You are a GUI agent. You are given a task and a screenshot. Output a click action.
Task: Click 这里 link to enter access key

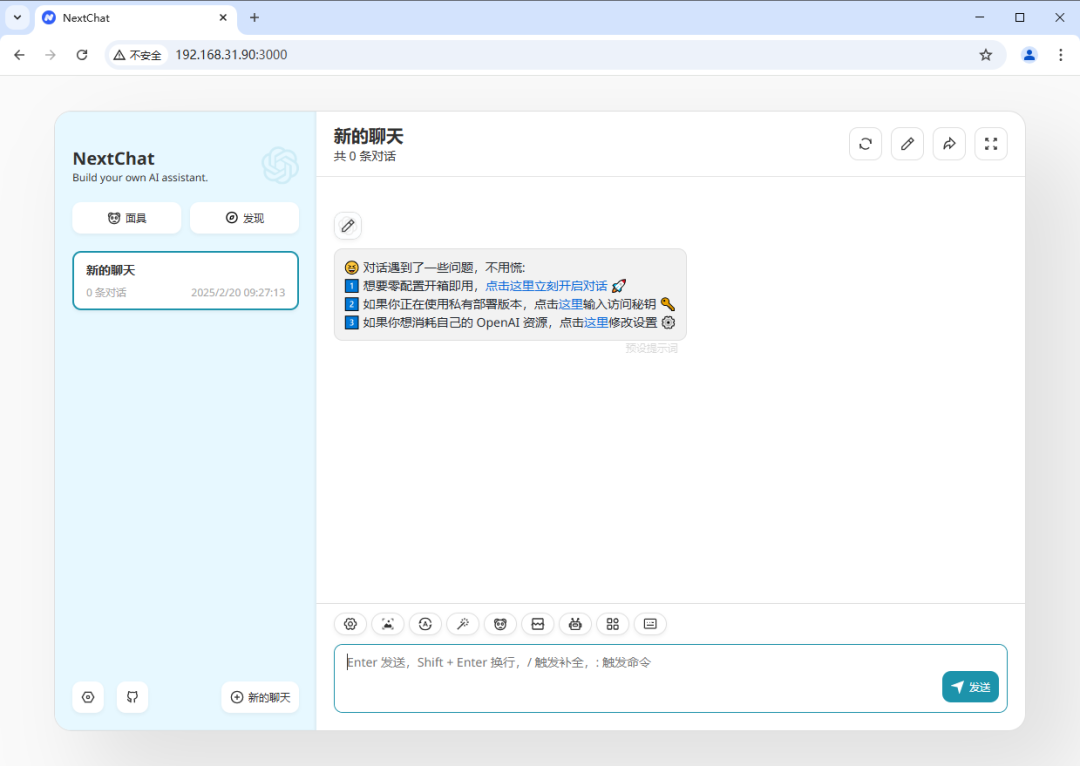571,304
